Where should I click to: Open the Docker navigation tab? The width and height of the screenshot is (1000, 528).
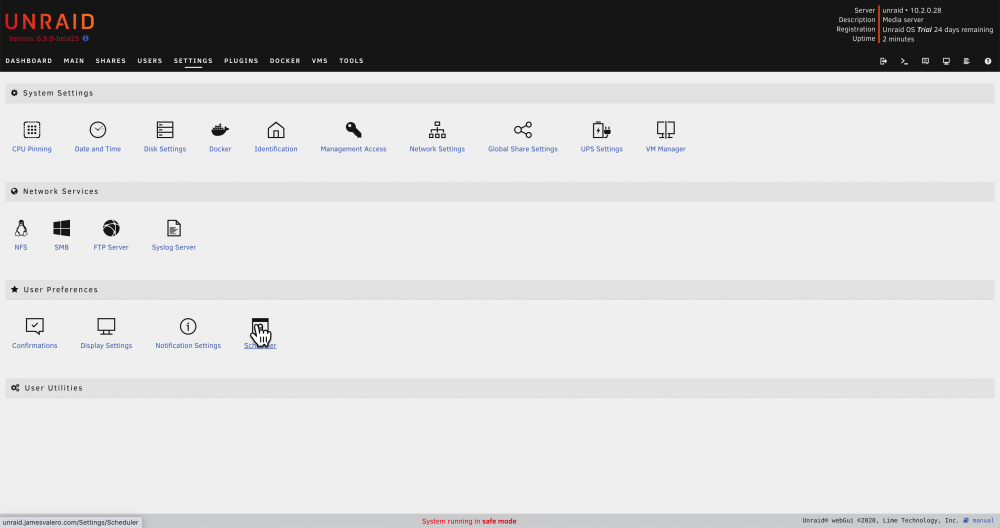285,61
